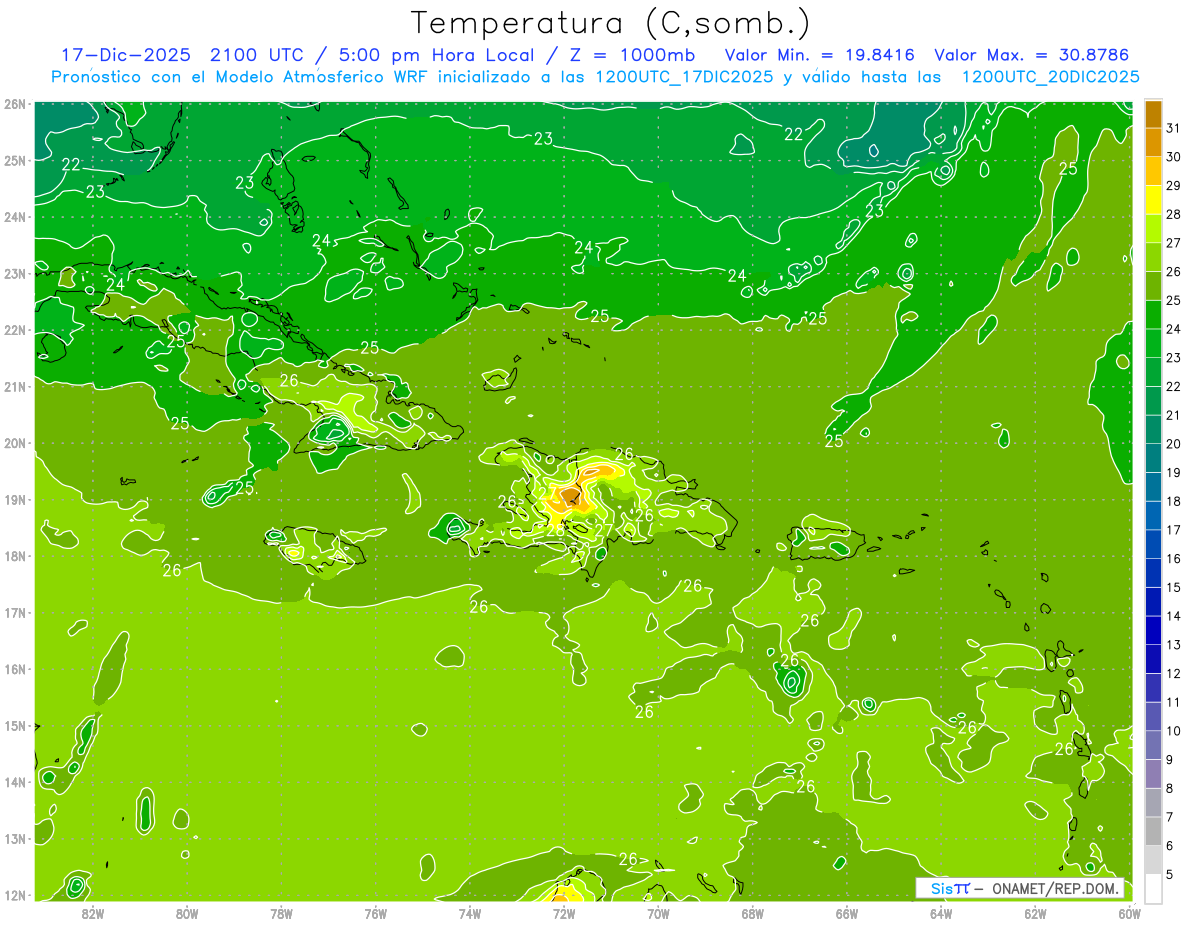The height and width of the screenshot is (927, 1200).
Task: Select the gray swatch between 6 and 7
Action: coord(1153,831)
